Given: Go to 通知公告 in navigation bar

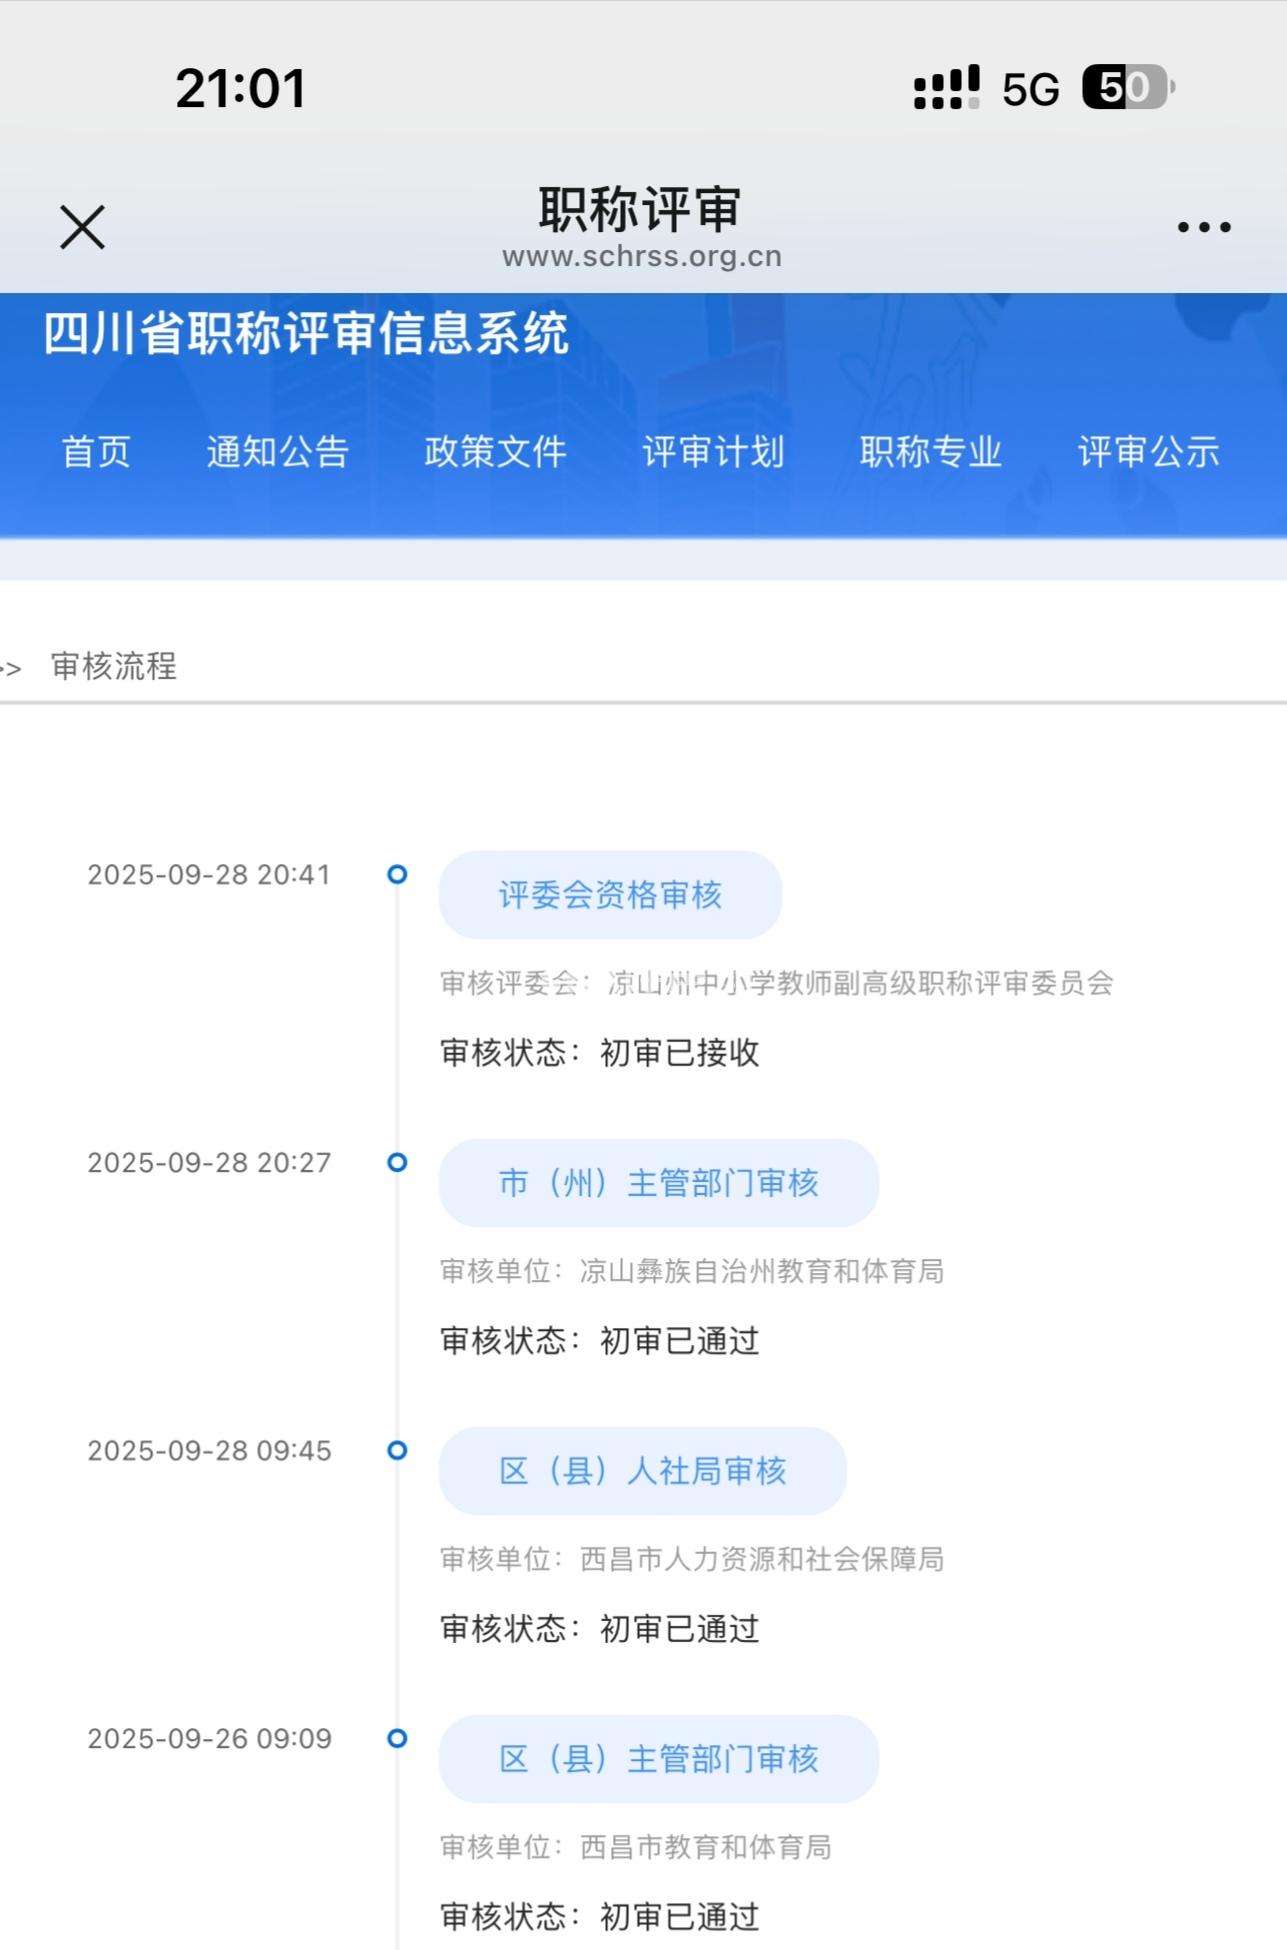Looking at the screenshot, I should pyautogui.click(x=277, y=452).
